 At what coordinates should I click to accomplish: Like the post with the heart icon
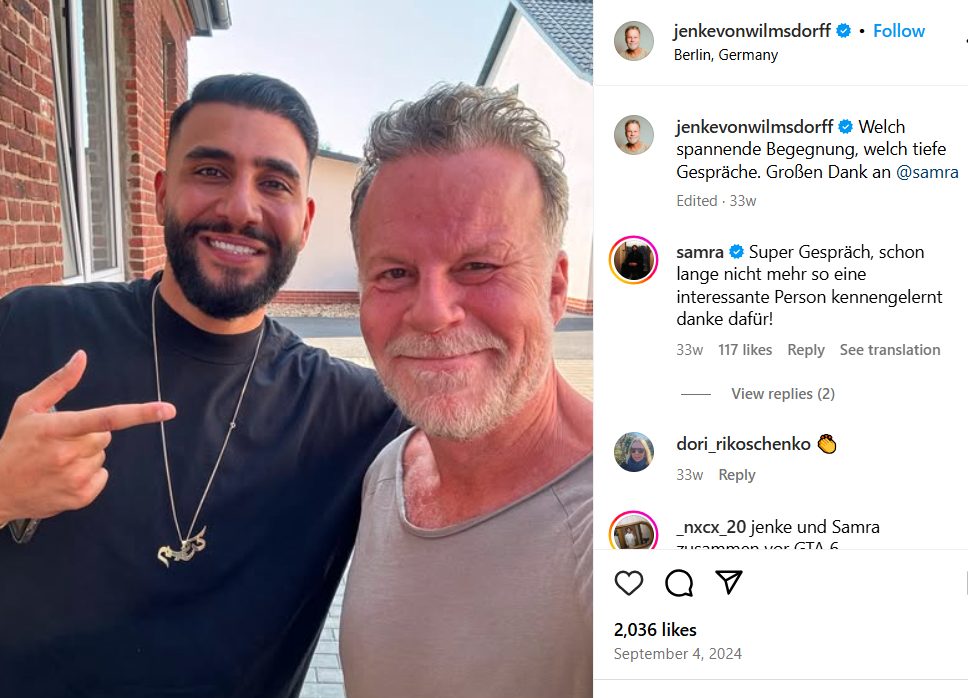click(x=628, y=583)
